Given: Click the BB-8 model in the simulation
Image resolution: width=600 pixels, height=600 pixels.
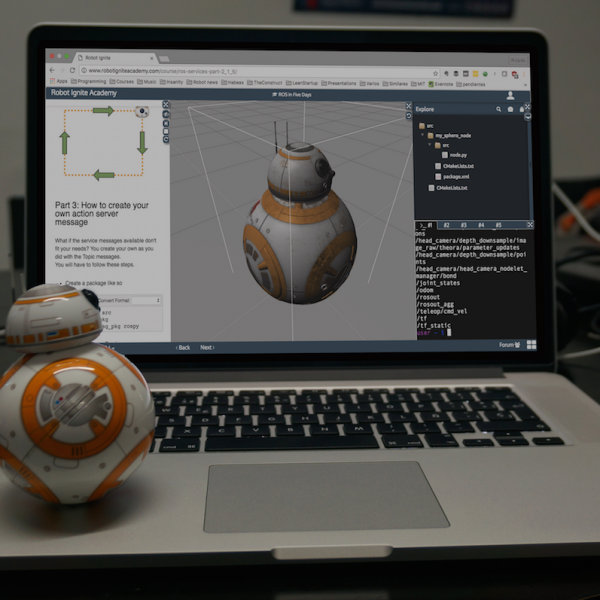Looking at the screenshot, I should [x=300, y=224].
